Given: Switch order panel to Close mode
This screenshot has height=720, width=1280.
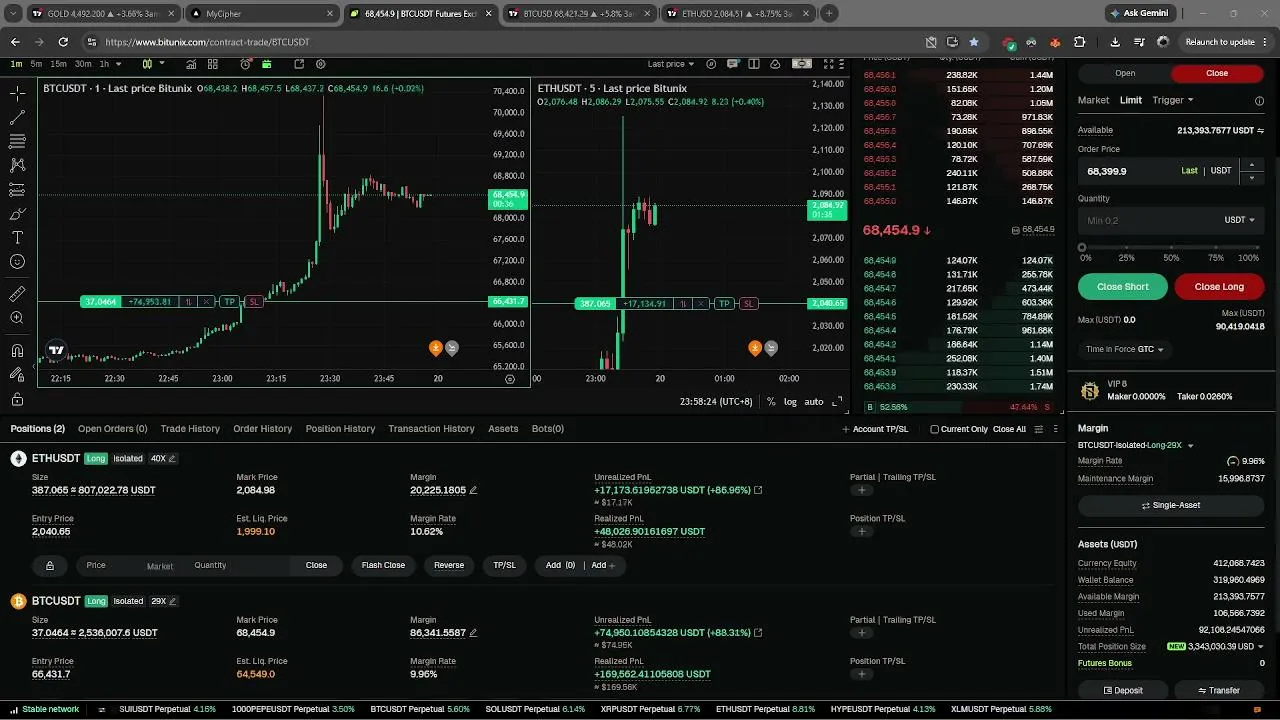Looking at the screenshot, I should pos(1217,73).
